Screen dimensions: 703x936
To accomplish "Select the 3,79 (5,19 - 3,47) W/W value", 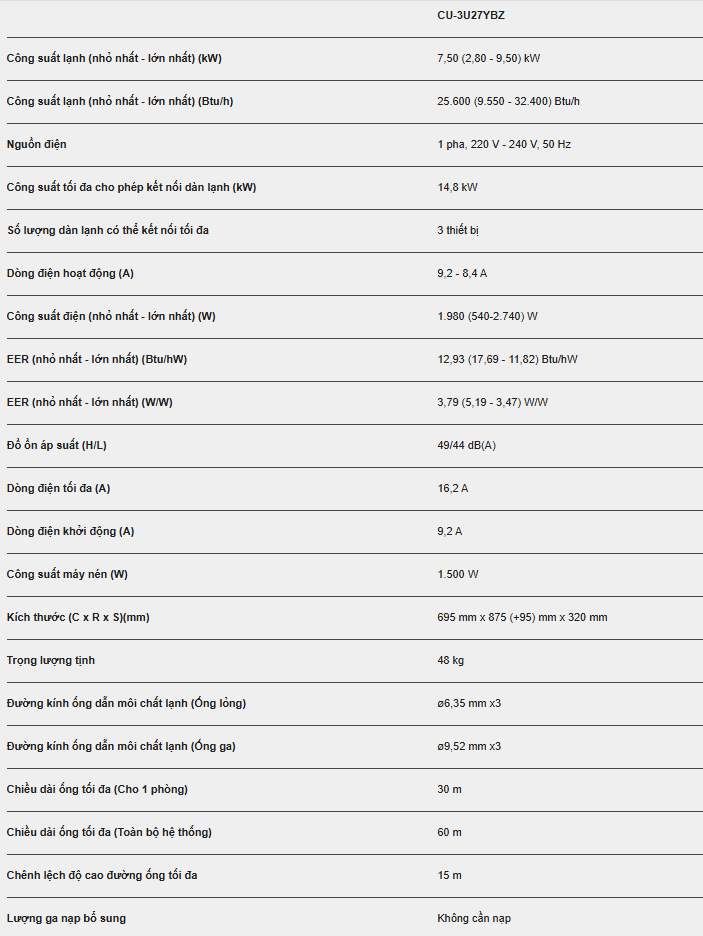I will pos(492,402).
